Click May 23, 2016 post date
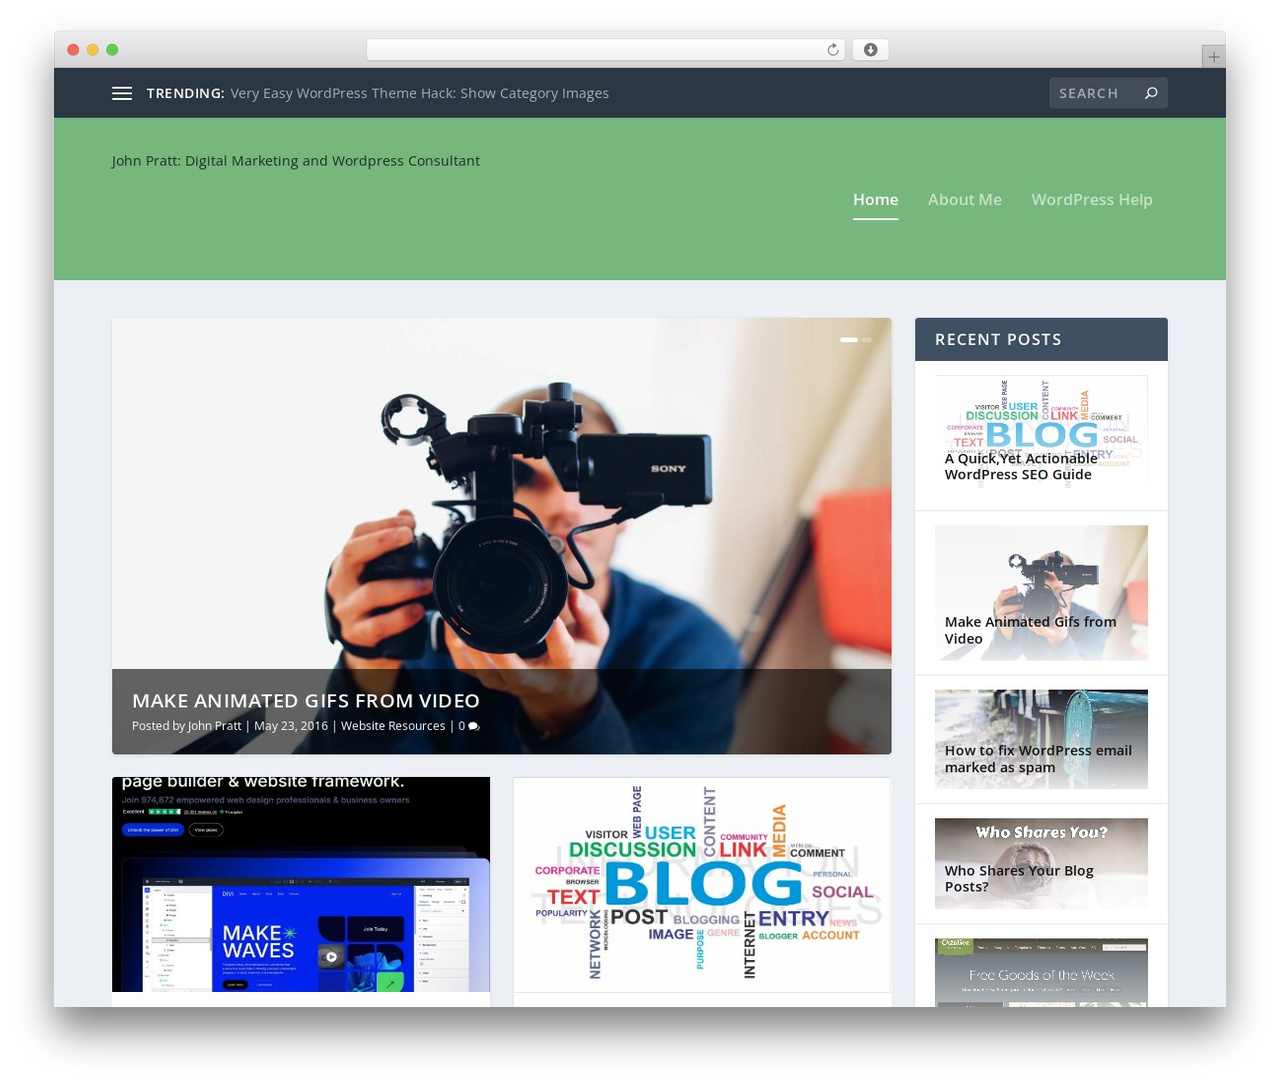 (291, 726)
